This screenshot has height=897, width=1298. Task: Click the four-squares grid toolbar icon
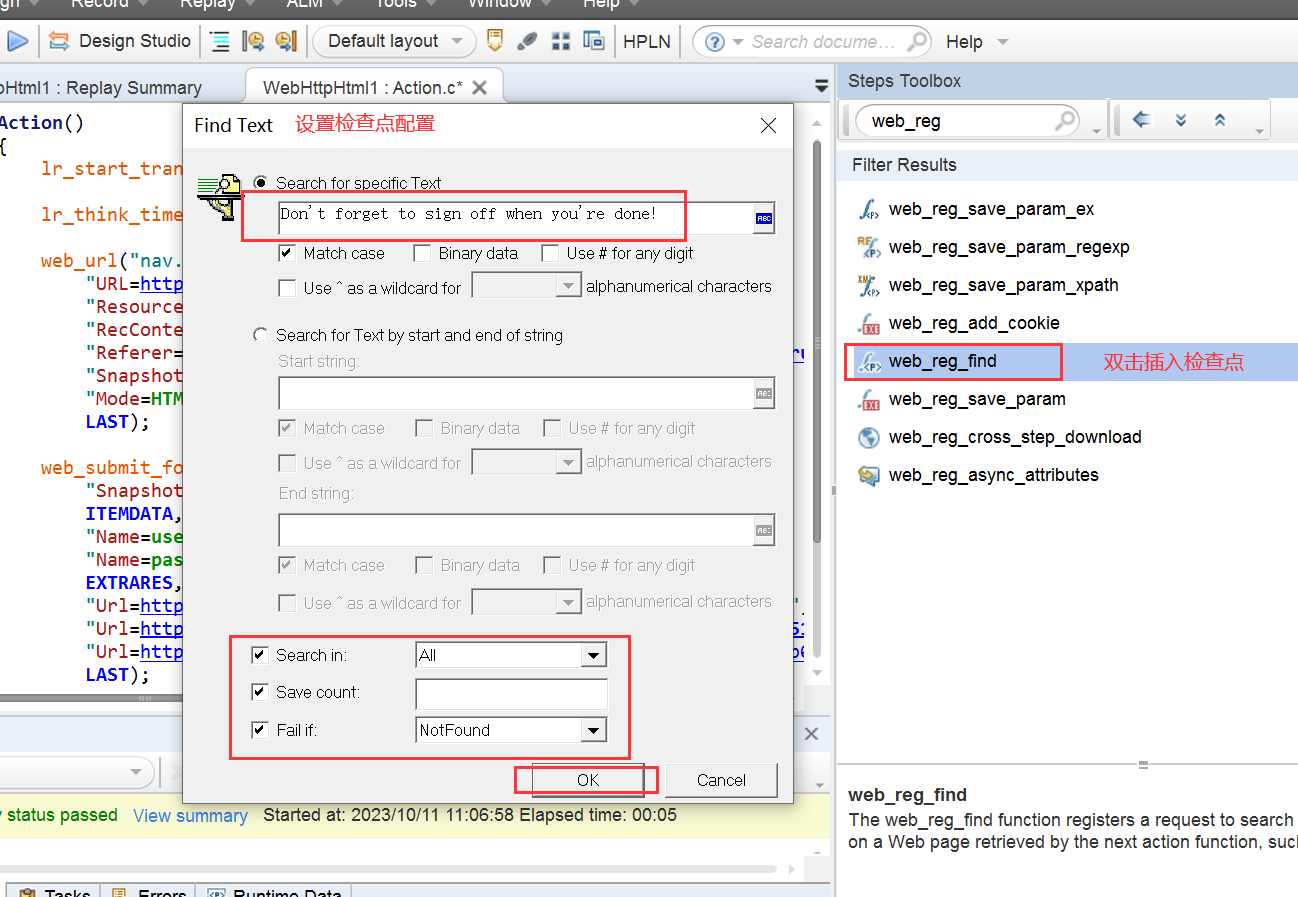[561, 41]
